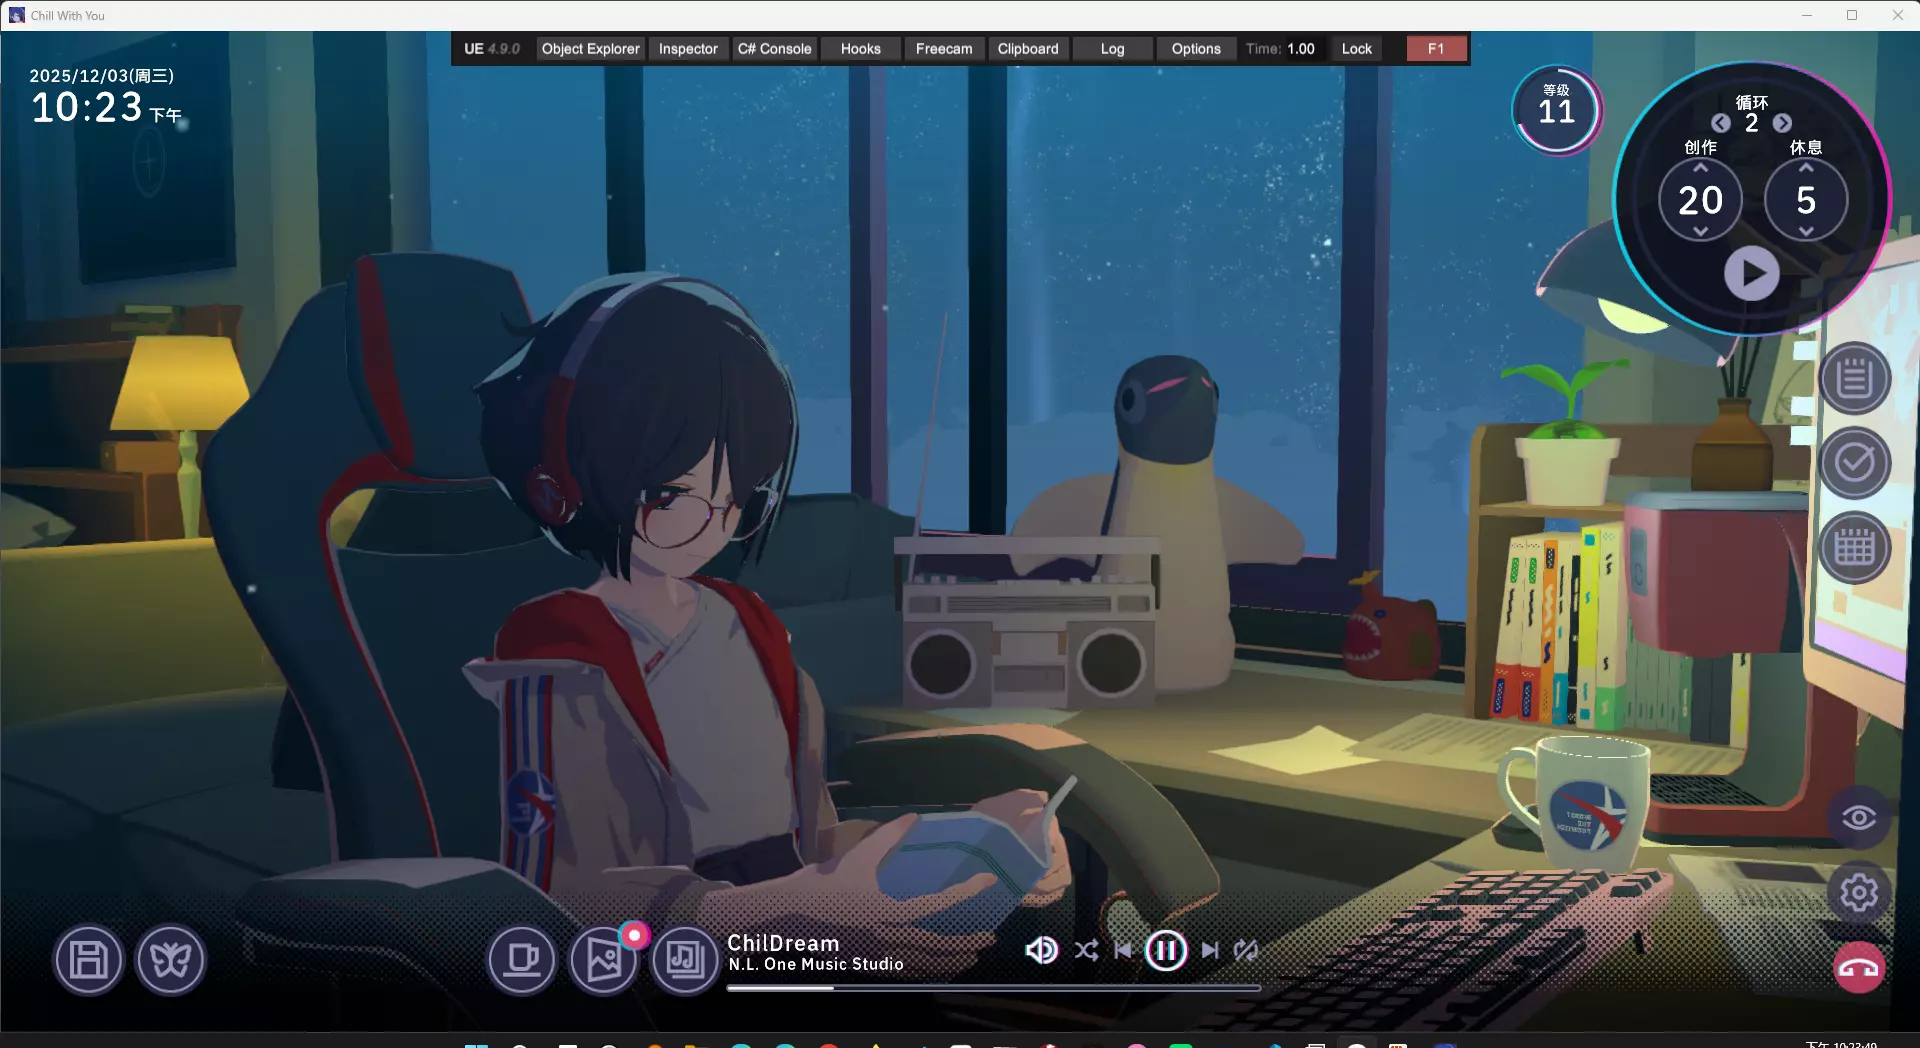Screen dimensions: 1920x1048
Task: Decrease work minutes below 20
Action: pos(1701,231)
